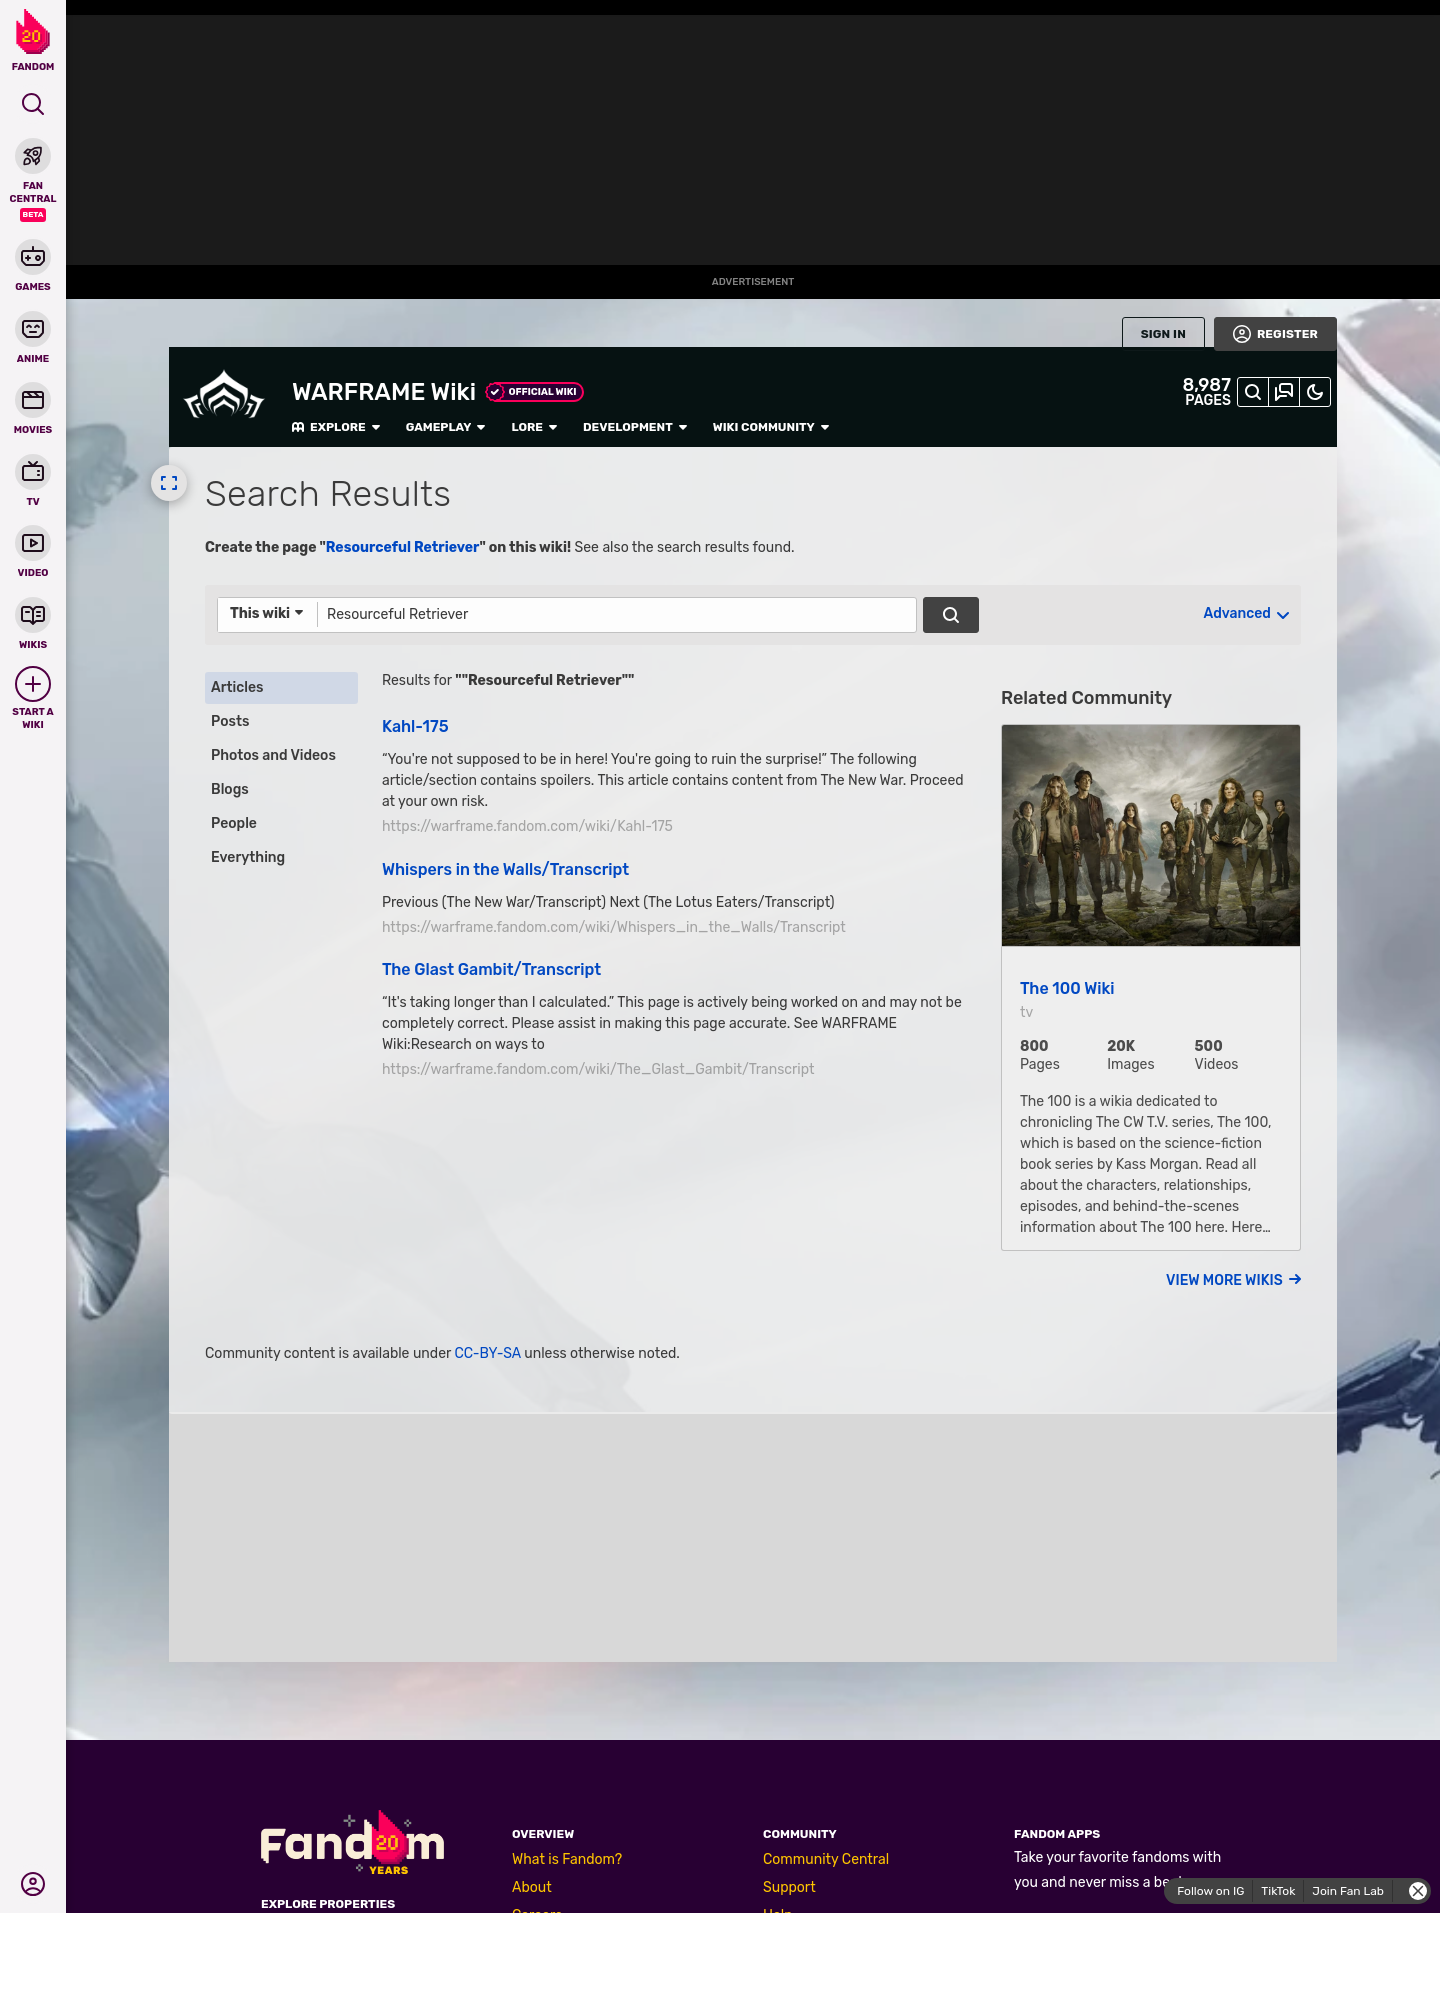
Task: Open The Glast Gambit/Transcript result
Action: pyautogui.click(x=491, y=970)
